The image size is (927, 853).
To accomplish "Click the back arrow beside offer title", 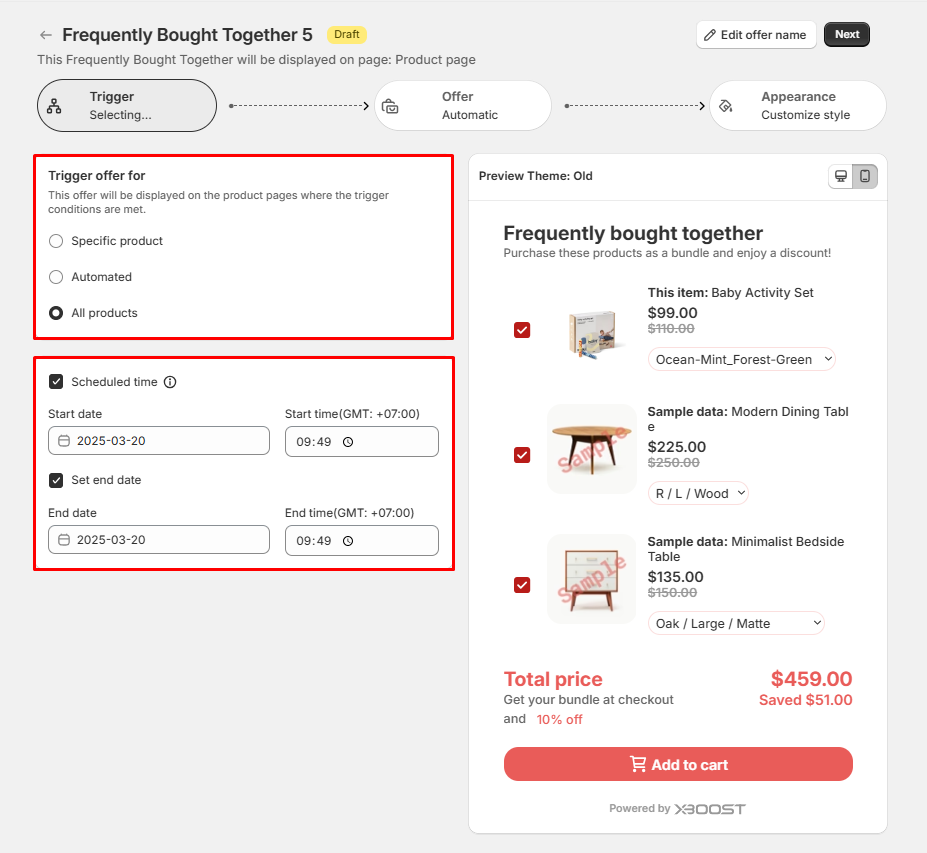I will pos(46,35).
